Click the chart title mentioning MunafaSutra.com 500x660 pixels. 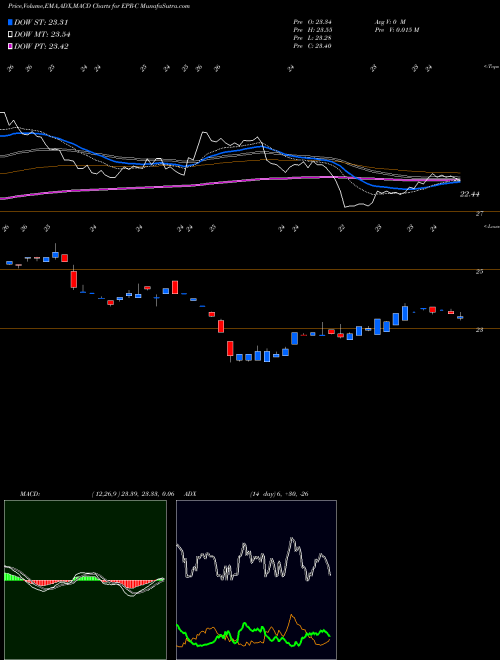click(x=98, y=6)
